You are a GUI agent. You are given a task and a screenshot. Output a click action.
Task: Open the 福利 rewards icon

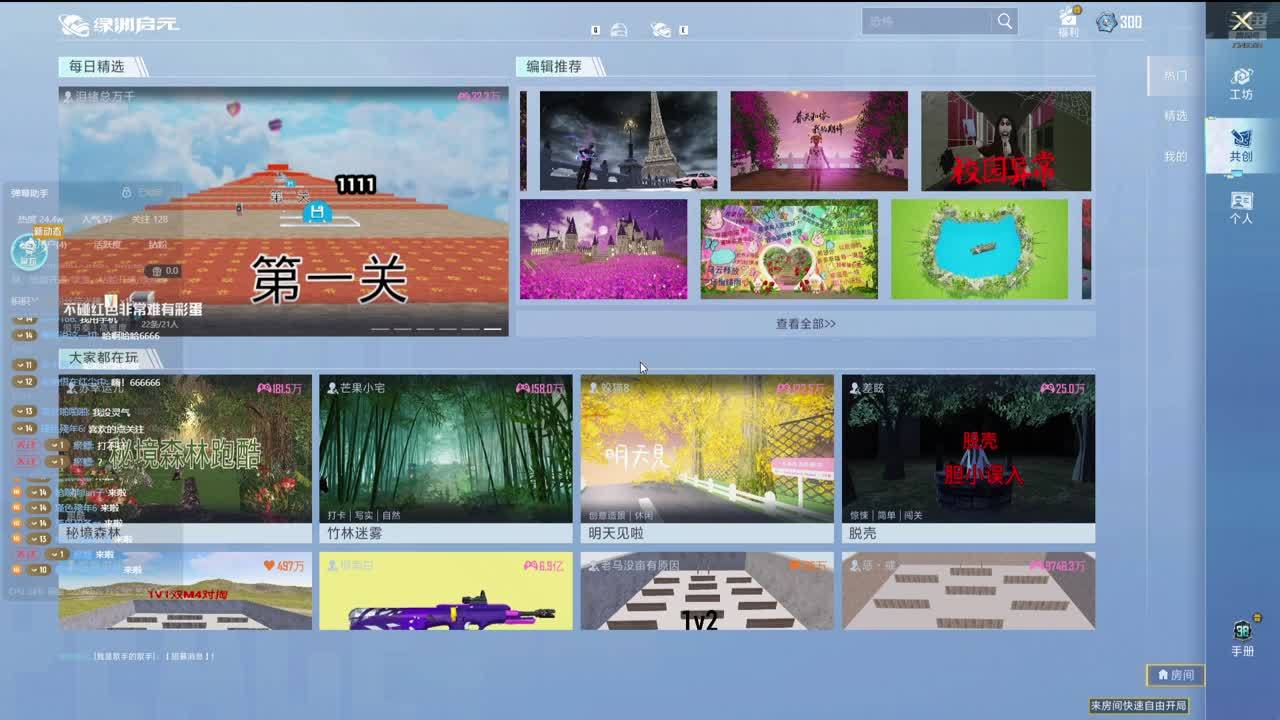click(x=1068, y=20)
